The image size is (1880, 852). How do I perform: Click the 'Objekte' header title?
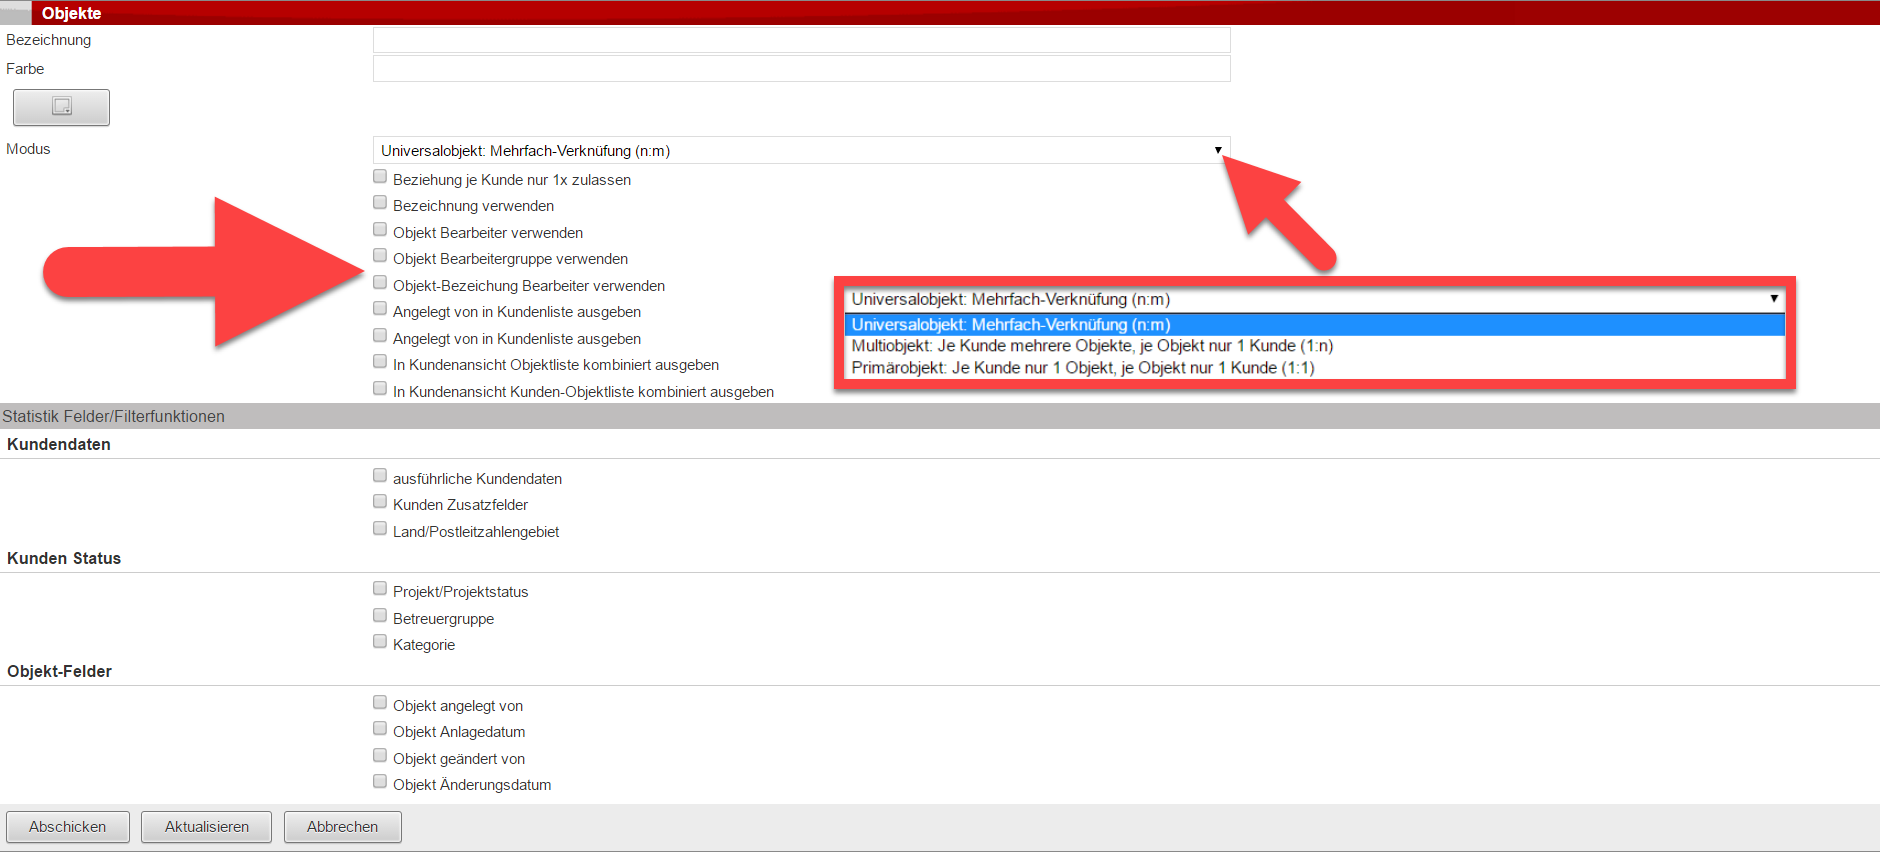click(71, 13)
